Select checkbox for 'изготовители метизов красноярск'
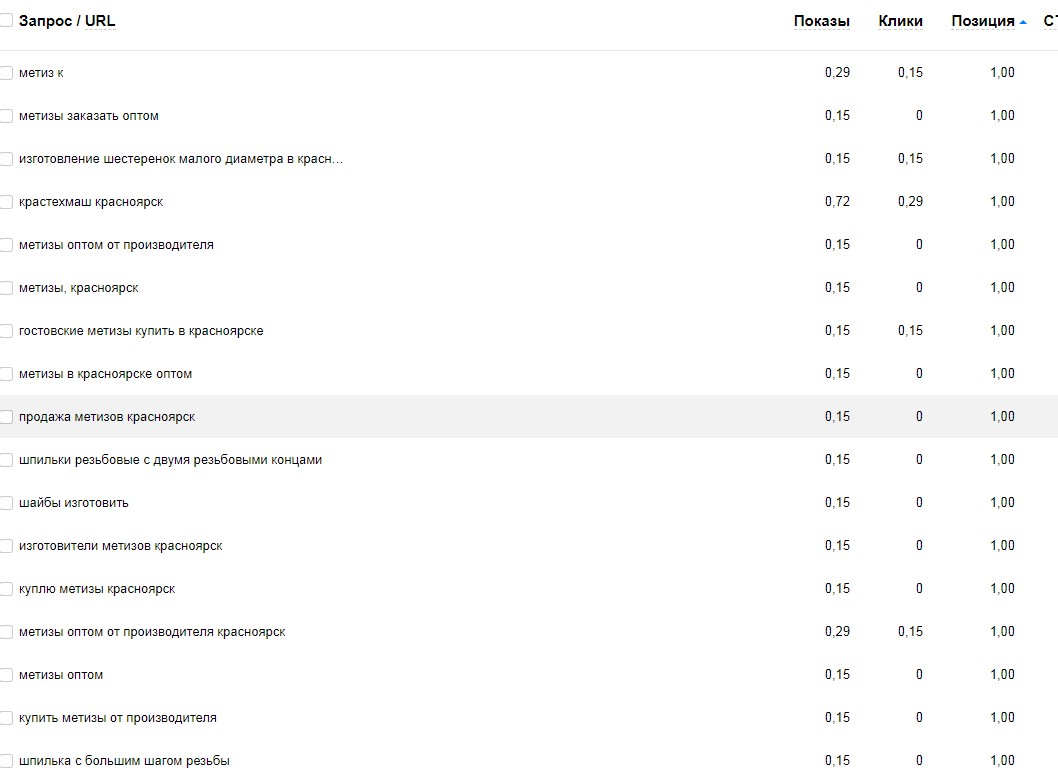This screenshot has height=773, width=1058. [5, 546]
